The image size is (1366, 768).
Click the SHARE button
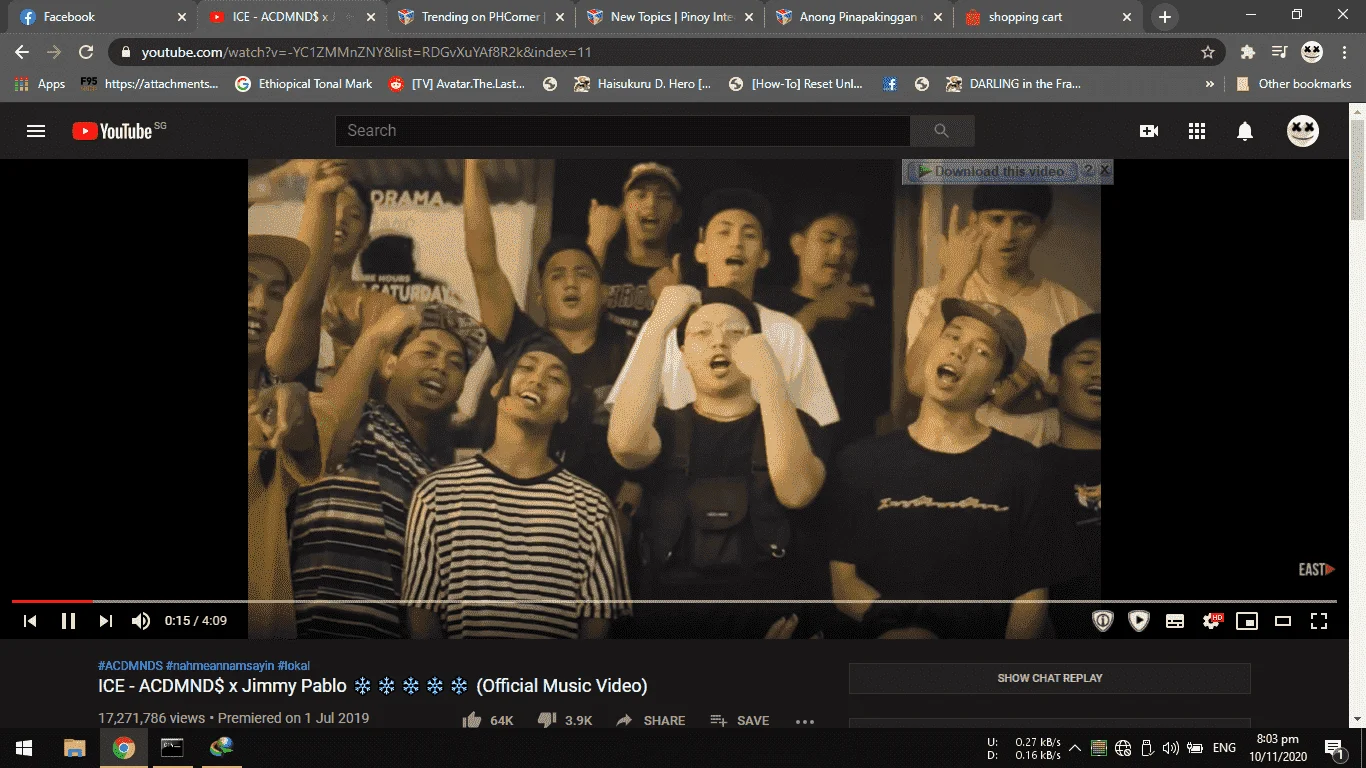pyautogui.click(x=651, y=720)
